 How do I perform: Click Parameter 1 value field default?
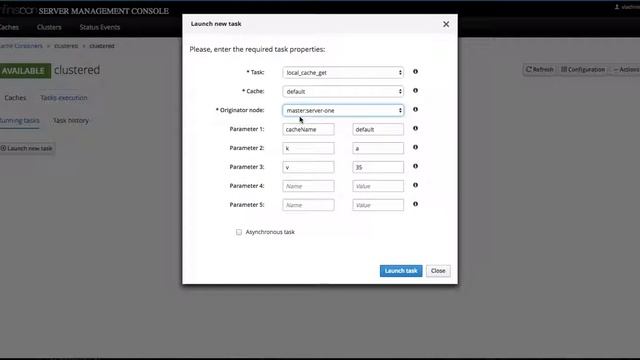click(x=378, y=129)
